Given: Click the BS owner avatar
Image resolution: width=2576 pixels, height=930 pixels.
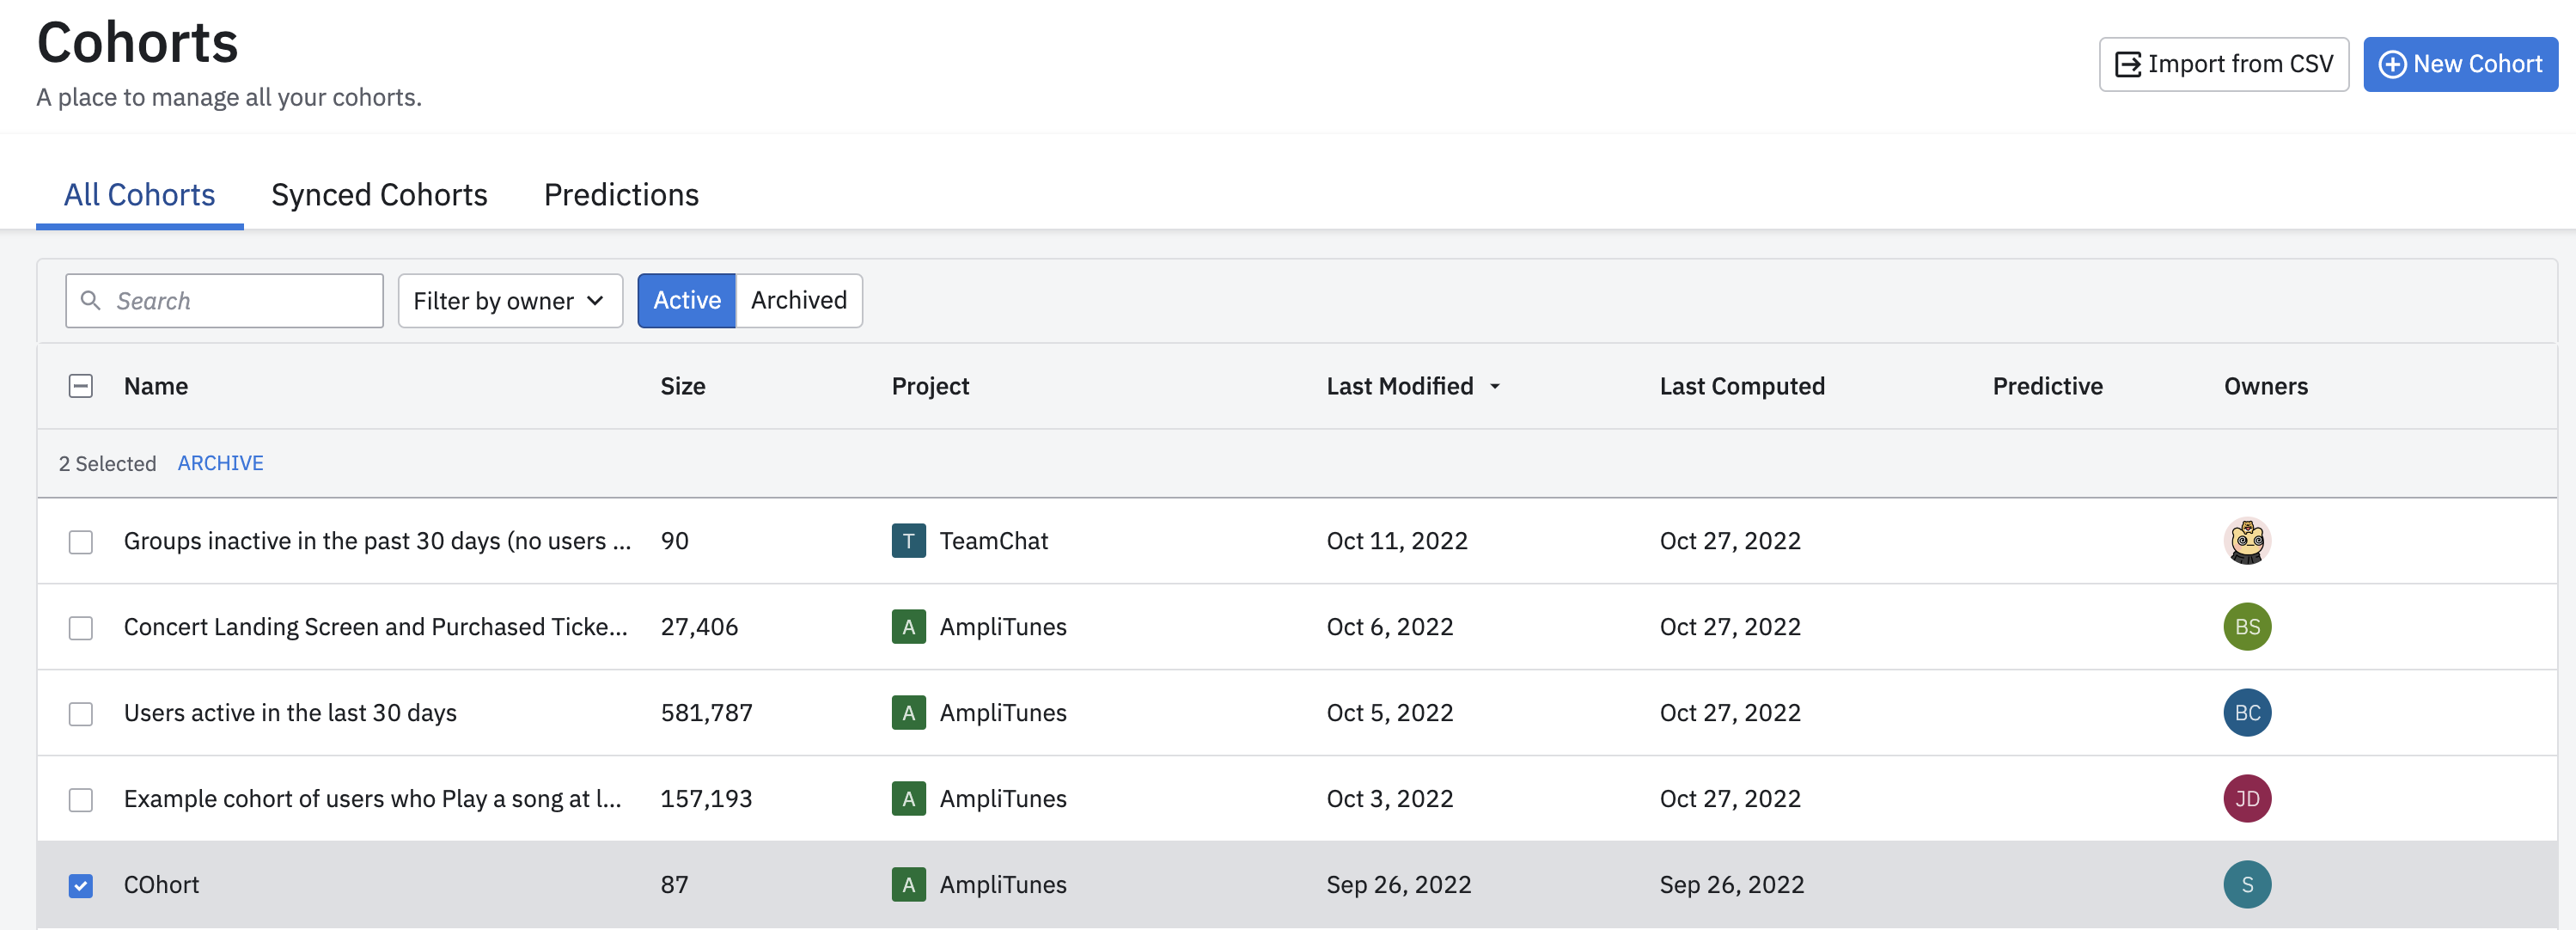Looking at the screenshot, I should [2246, 627].
